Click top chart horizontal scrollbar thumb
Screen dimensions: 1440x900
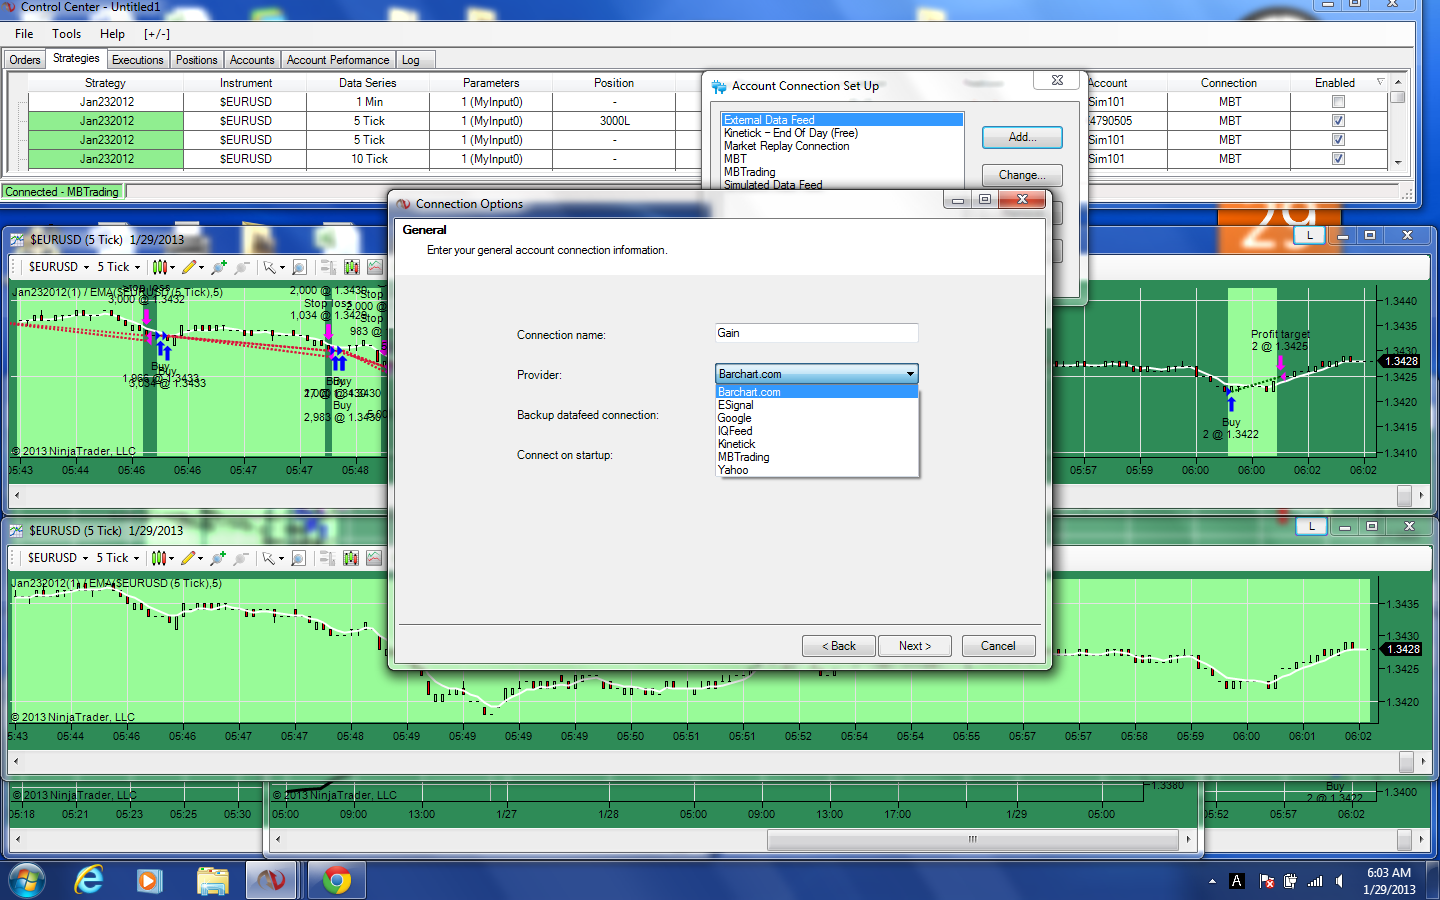(1405, 495)
